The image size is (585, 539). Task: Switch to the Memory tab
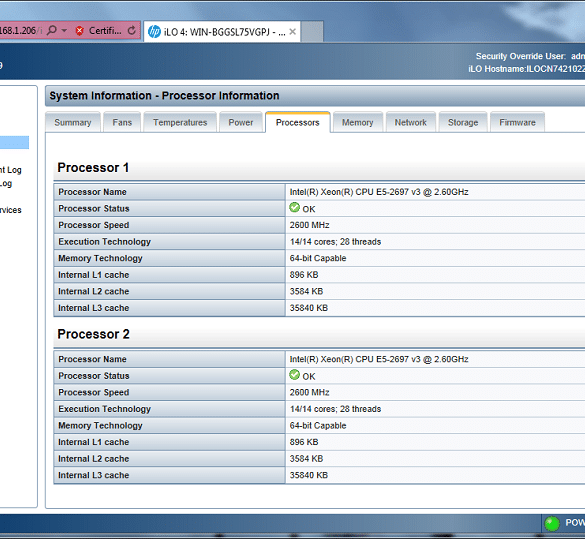coord(357,122)
